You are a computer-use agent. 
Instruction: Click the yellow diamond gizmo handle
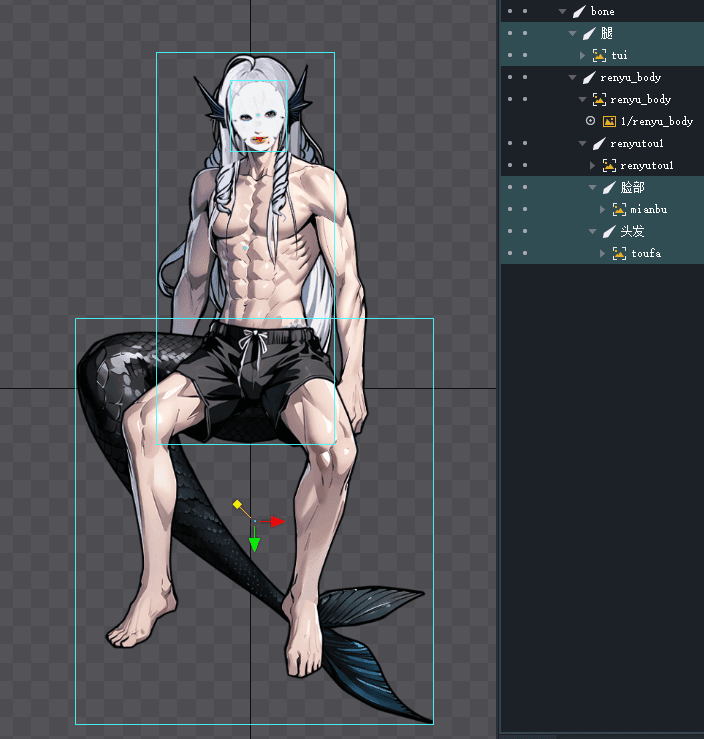[237, 504]
